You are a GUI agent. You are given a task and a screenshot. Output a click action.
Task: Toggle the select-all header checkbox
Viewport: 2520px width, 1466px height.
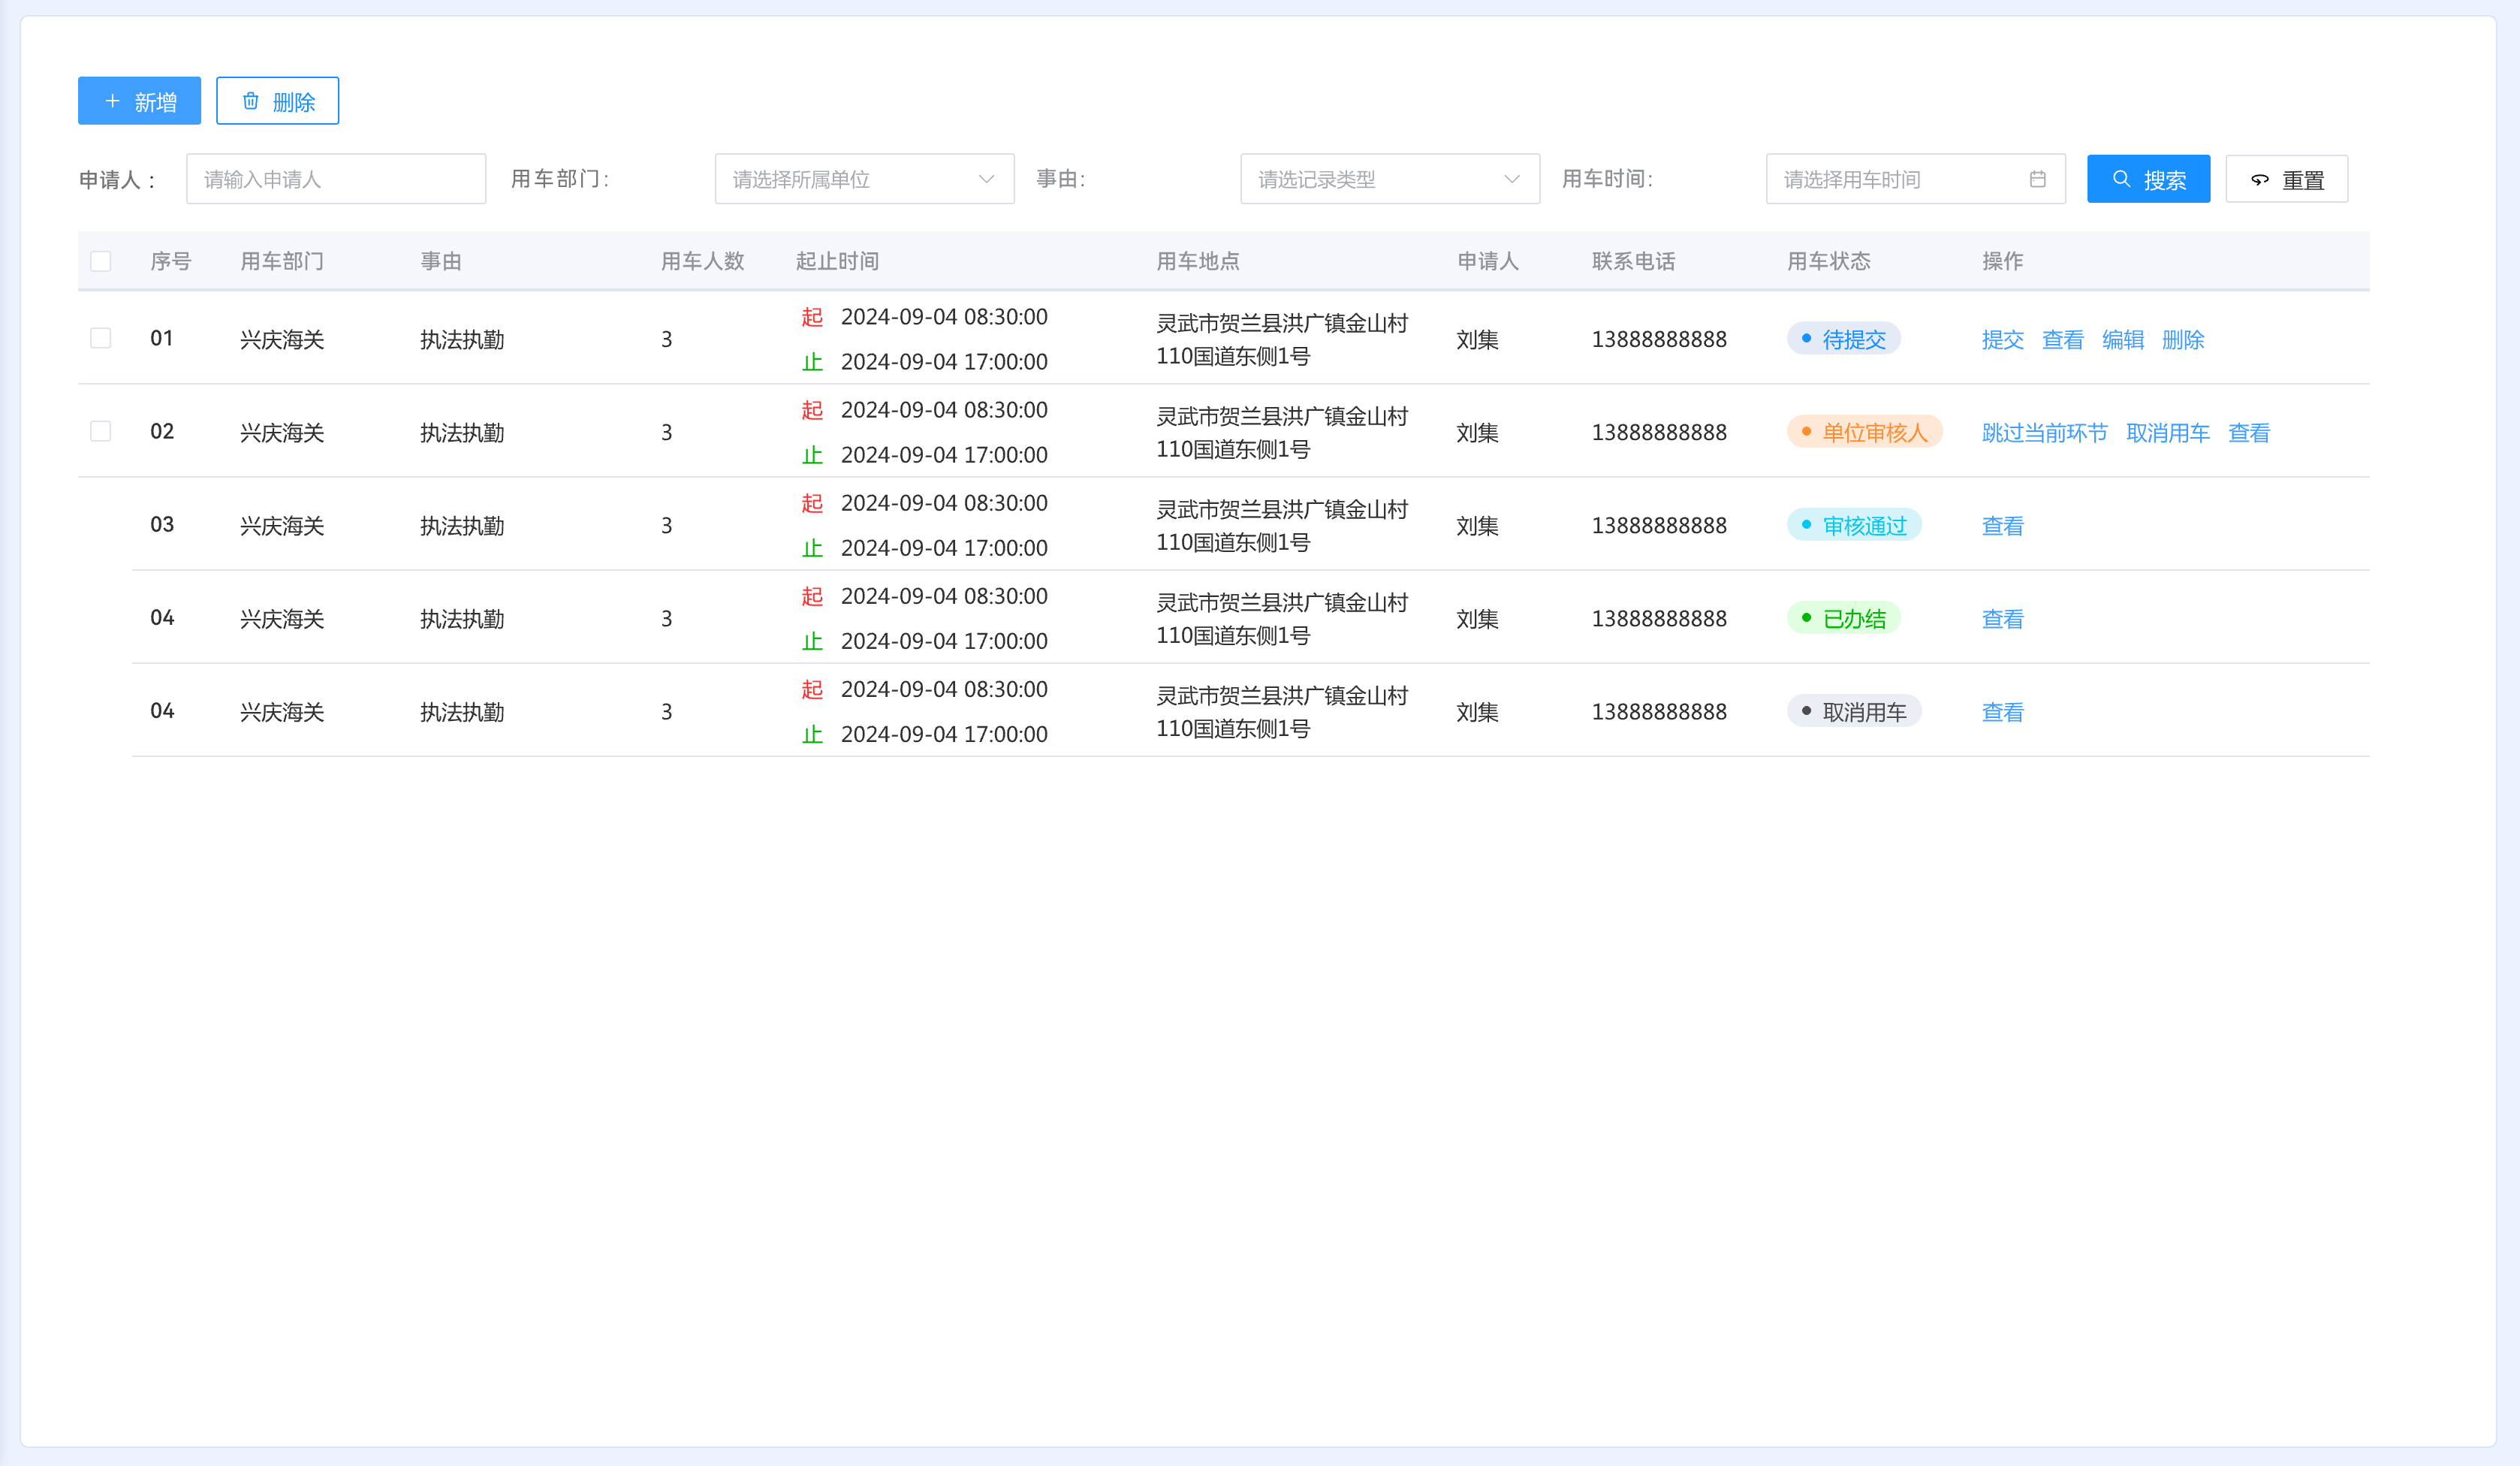(x=101, y=261)
